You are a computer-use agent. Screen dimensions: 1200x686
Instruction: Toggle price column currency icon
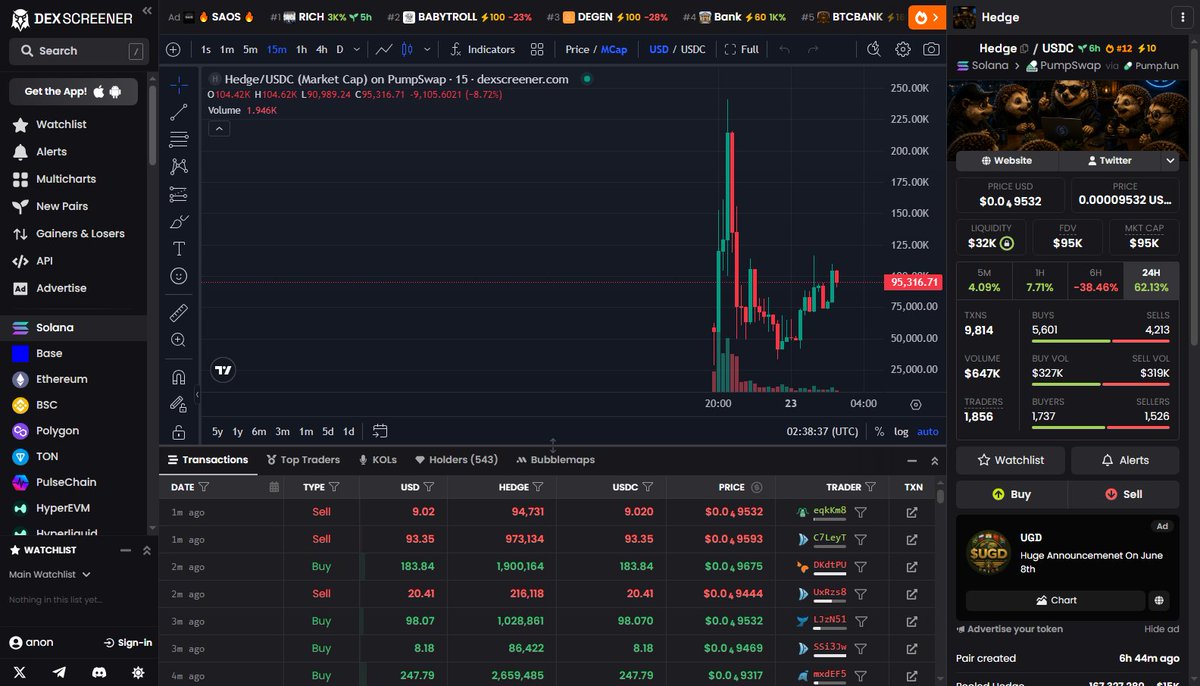(x=756, y=487)
